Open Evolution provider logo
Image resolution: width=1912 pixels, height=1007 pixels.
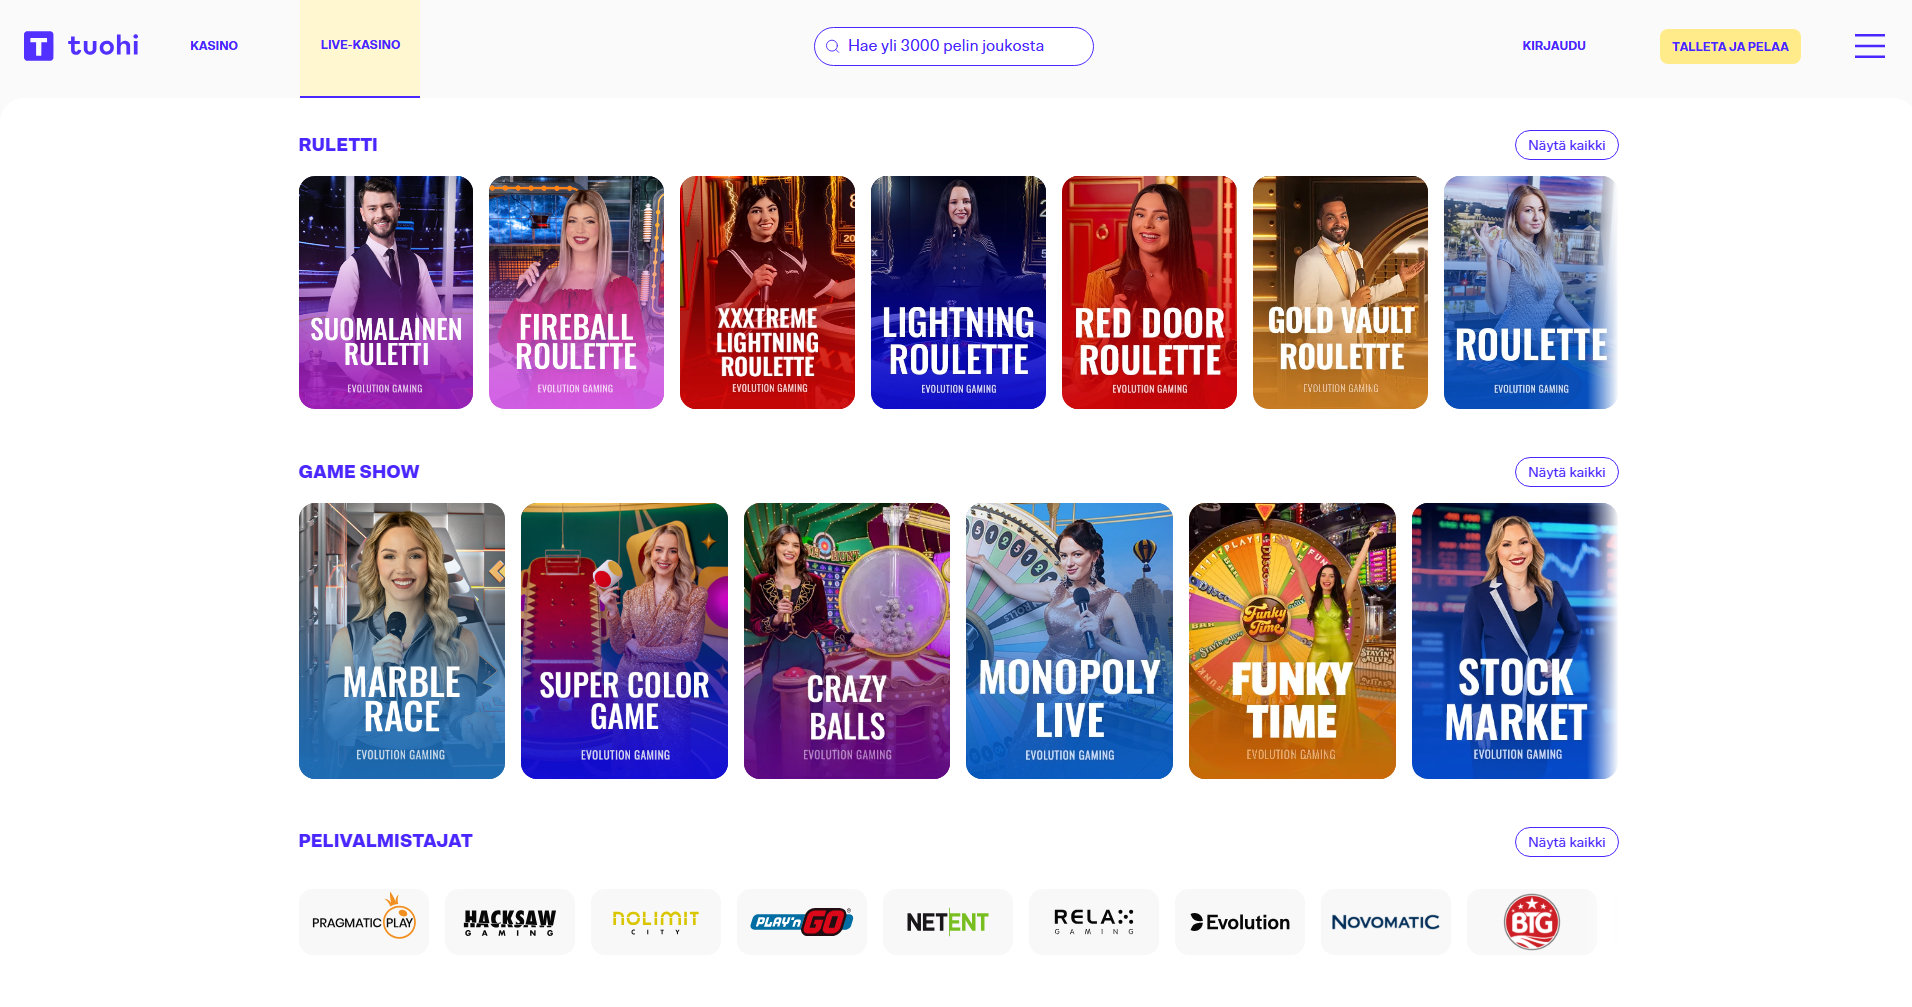click(x=1240, y=922)
